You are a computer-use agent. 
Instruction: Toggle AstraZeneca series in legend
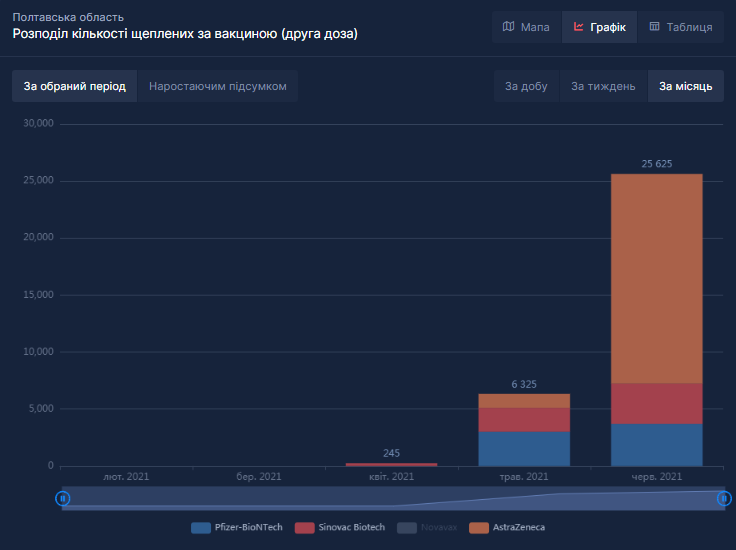[506, 527]
